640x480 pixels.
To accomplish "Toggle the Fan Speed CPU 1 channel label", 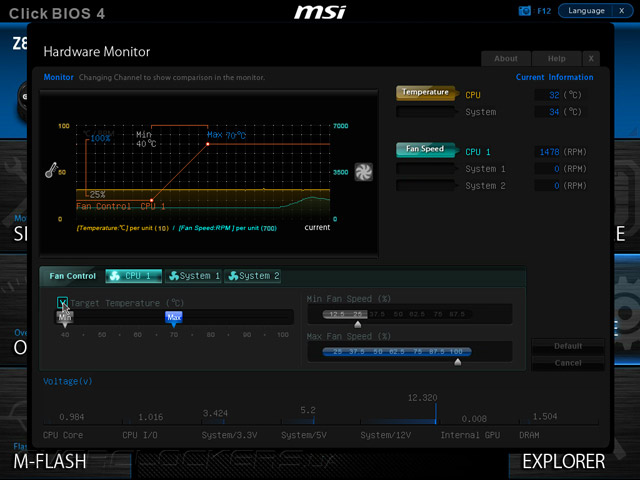I will tap(425, 149).
